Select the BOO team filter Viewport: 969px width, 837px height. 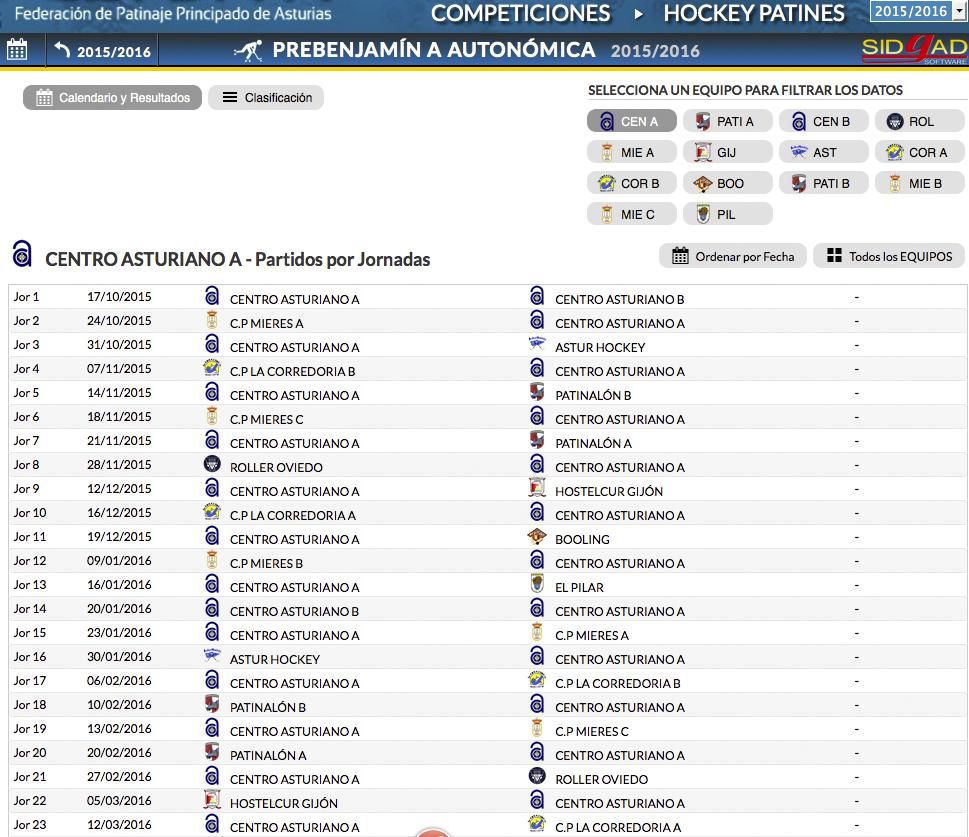point(727,183)
